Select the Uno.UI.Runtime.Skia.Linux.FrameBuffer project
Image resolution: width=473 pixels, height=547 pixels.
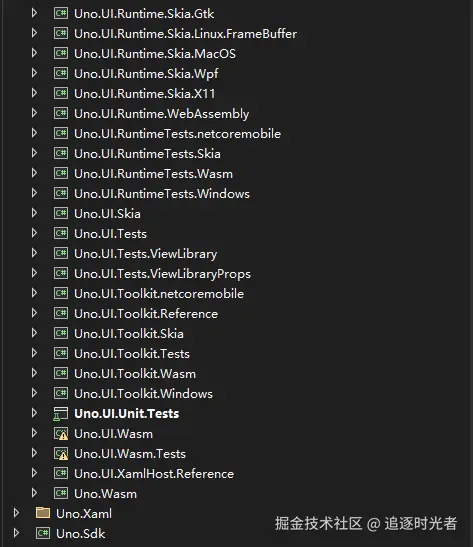pos(186,34)
